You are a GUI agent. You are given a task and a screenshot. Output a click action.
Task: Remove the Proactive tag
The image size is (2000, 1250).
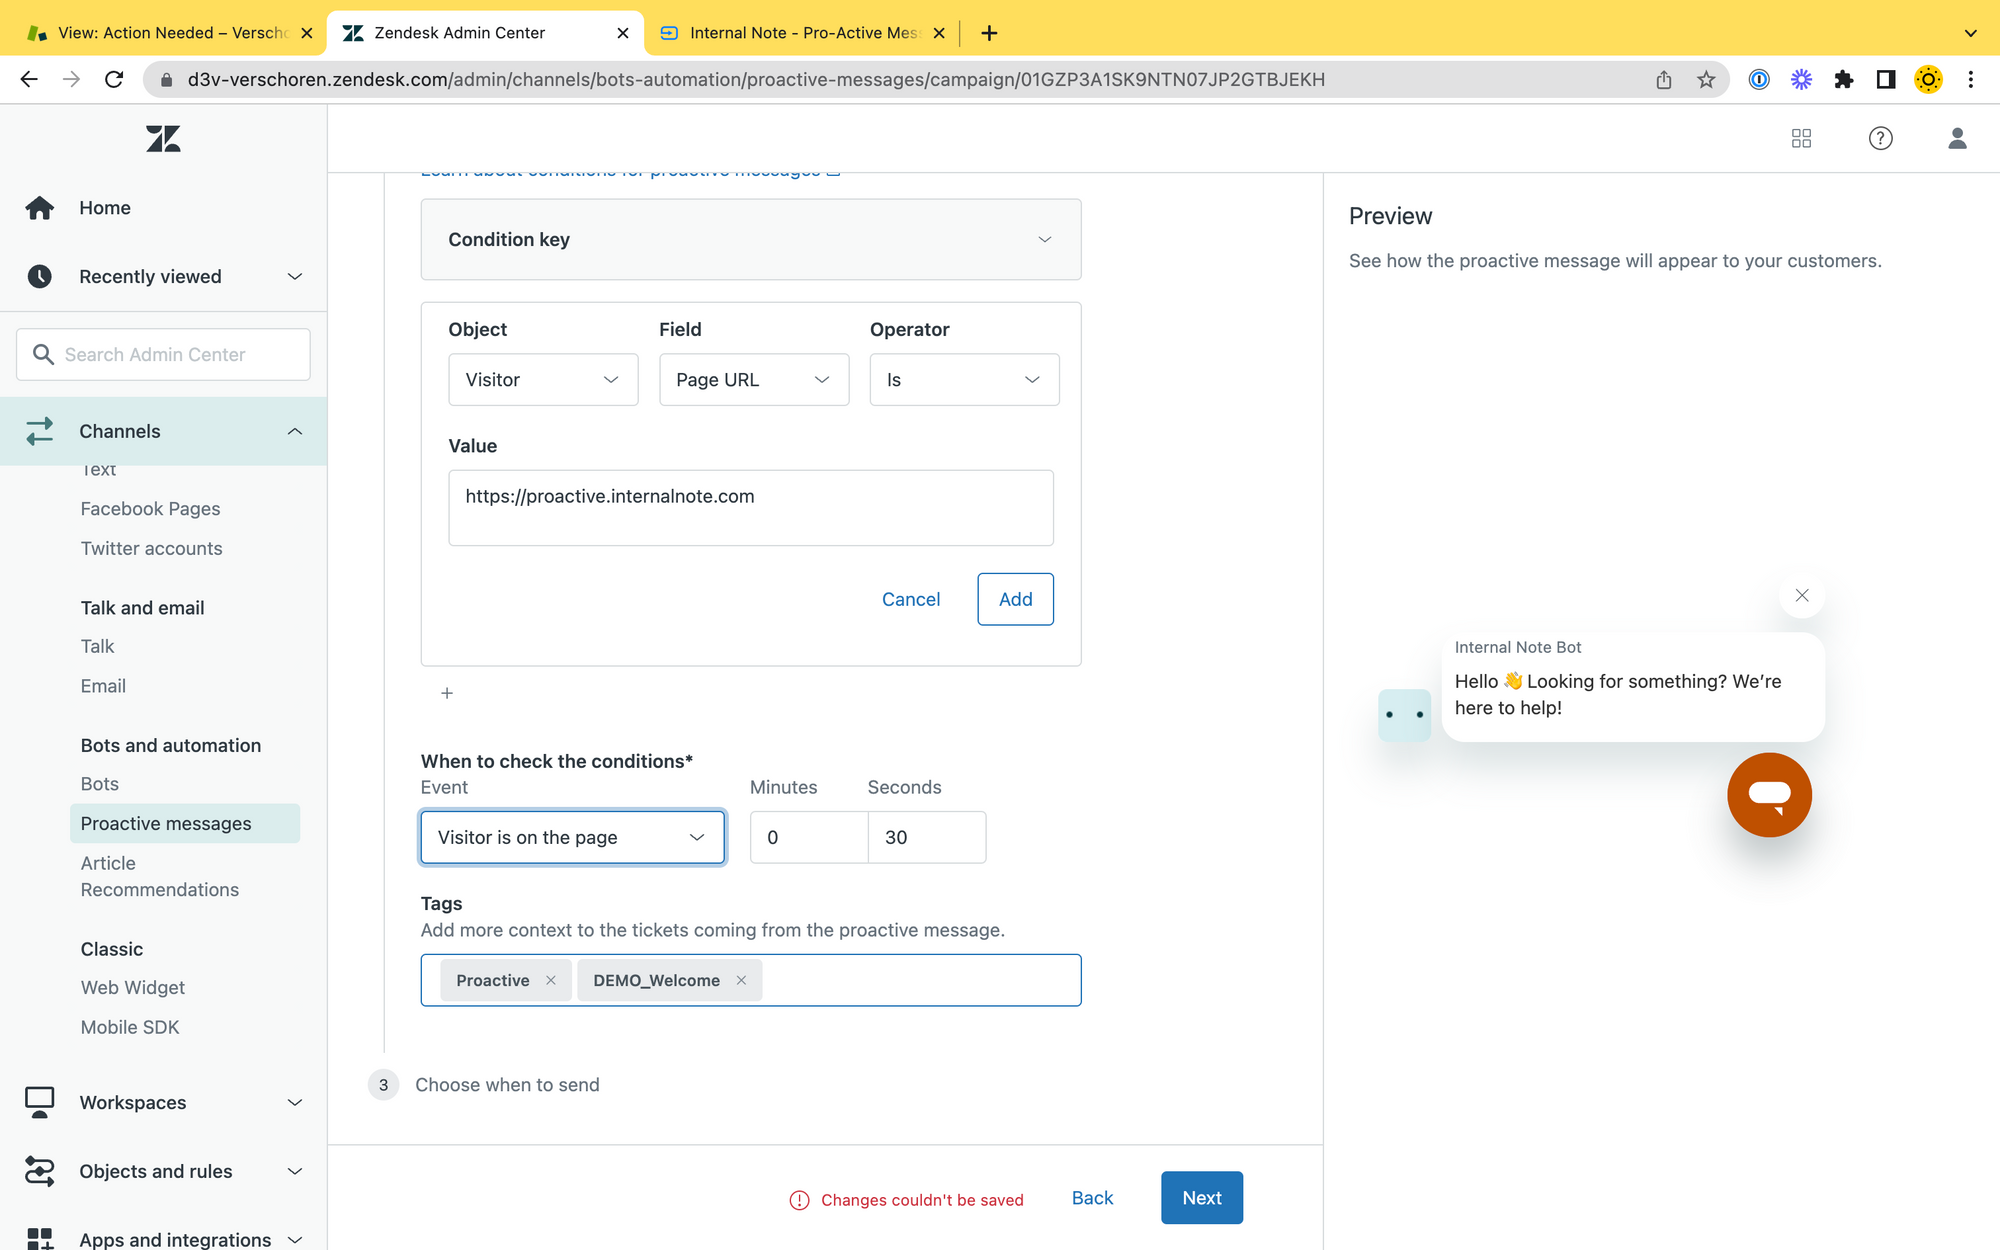[x=551, y=980]
